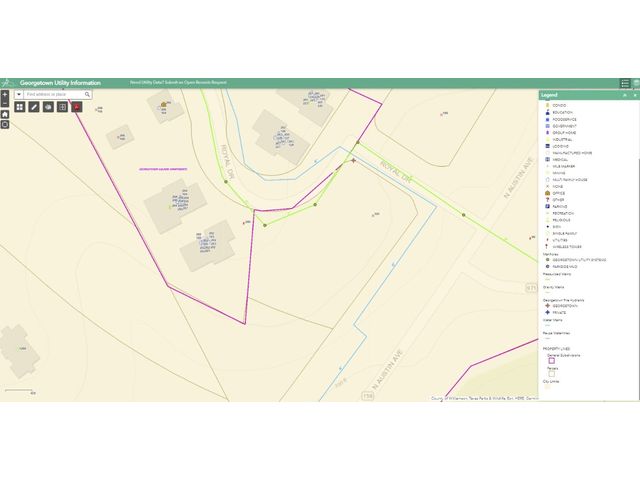Open the basemap gallery grid widget

click(19, 106)
